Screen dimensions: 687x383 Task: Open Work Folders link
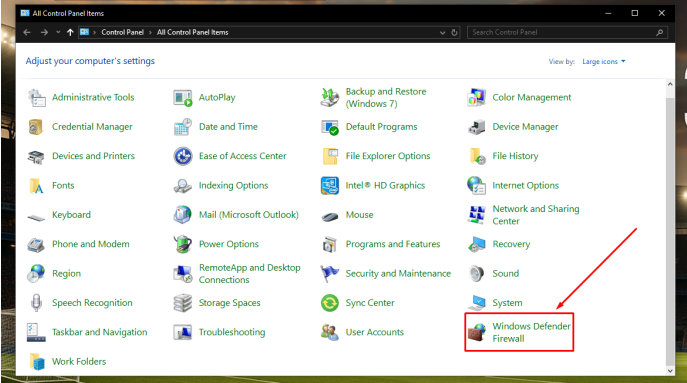coord(79,362)
